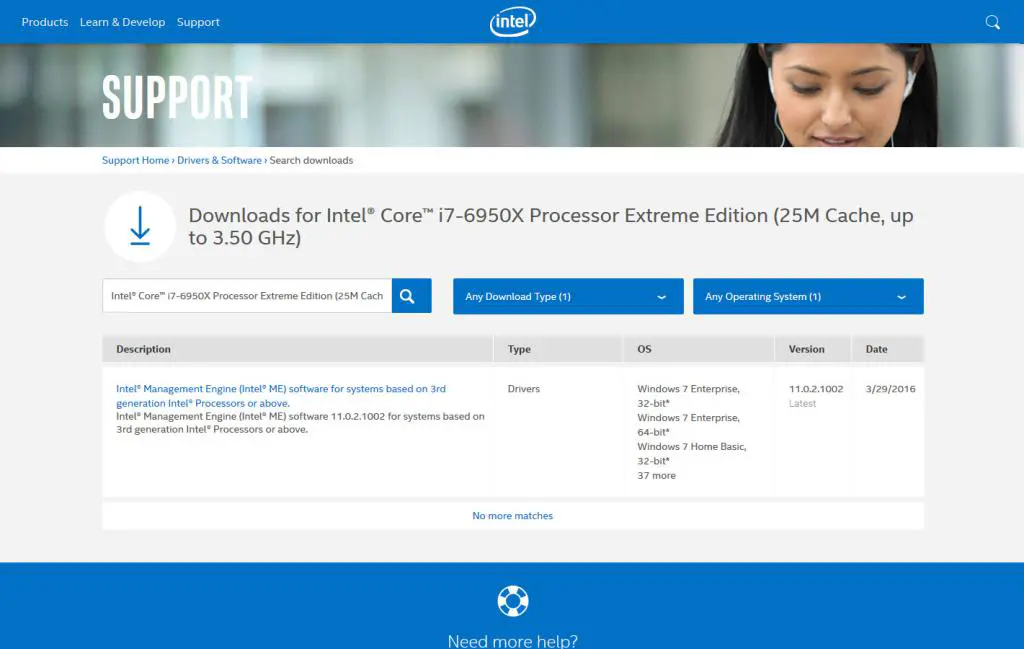
Task: Click the lifebuoy help icon
Action: click(x=512, y=601)
